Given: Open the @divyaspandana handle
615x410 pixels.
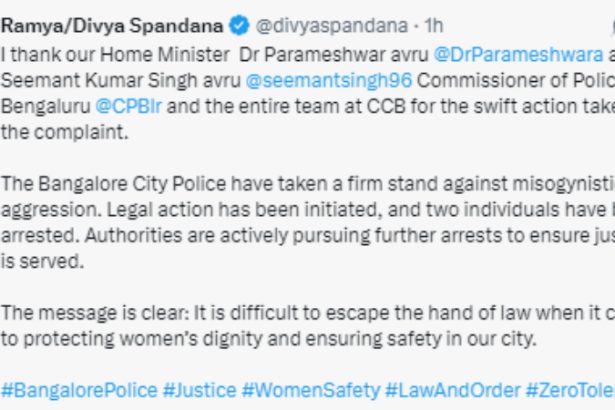Looking at the screenshot, I should [332, 26].
